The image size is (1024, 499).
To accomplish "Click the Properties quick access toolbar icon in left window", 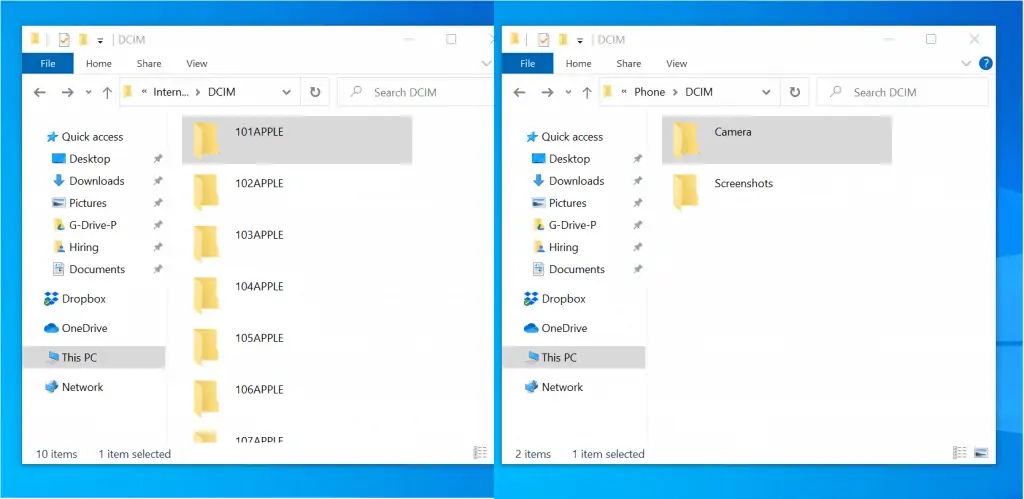I will [64, 40].
